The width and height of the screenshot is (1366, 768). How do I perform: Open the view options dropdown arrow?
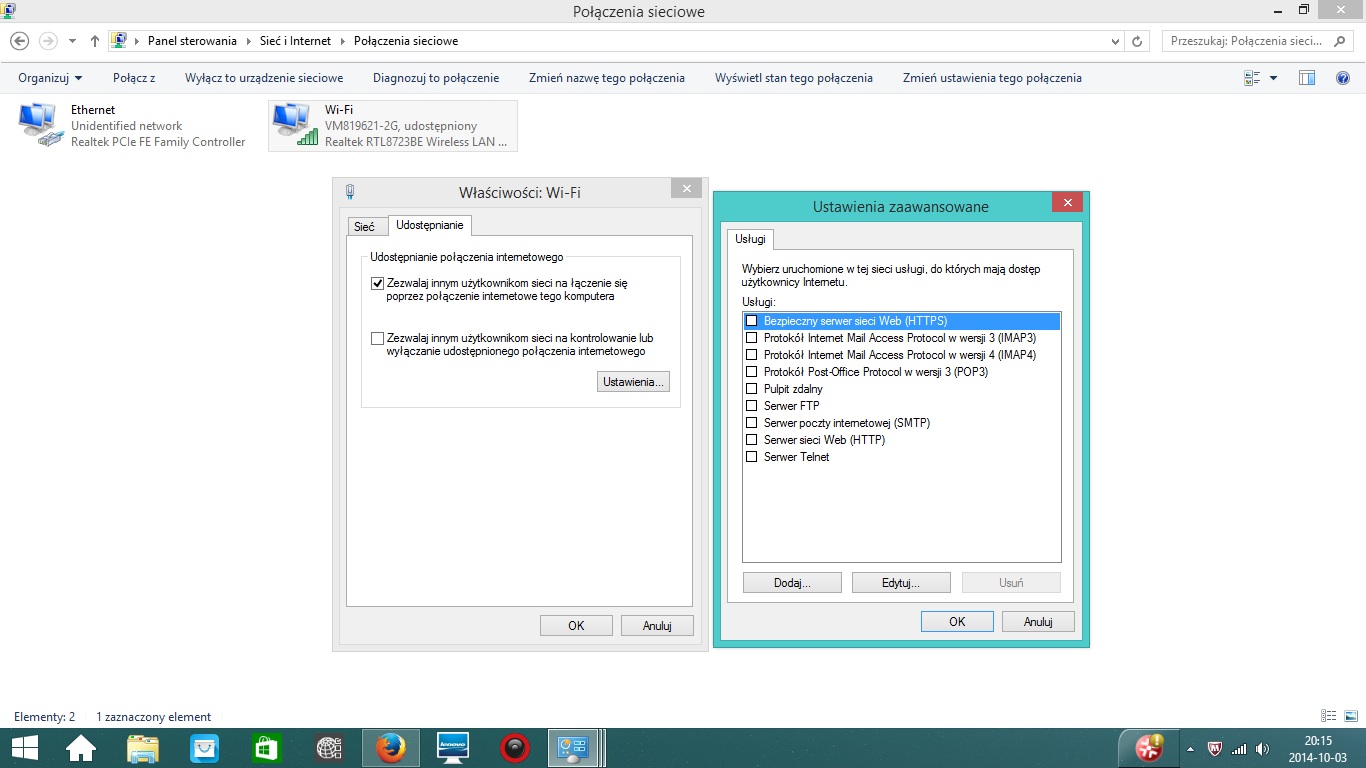coord(1273,78)
